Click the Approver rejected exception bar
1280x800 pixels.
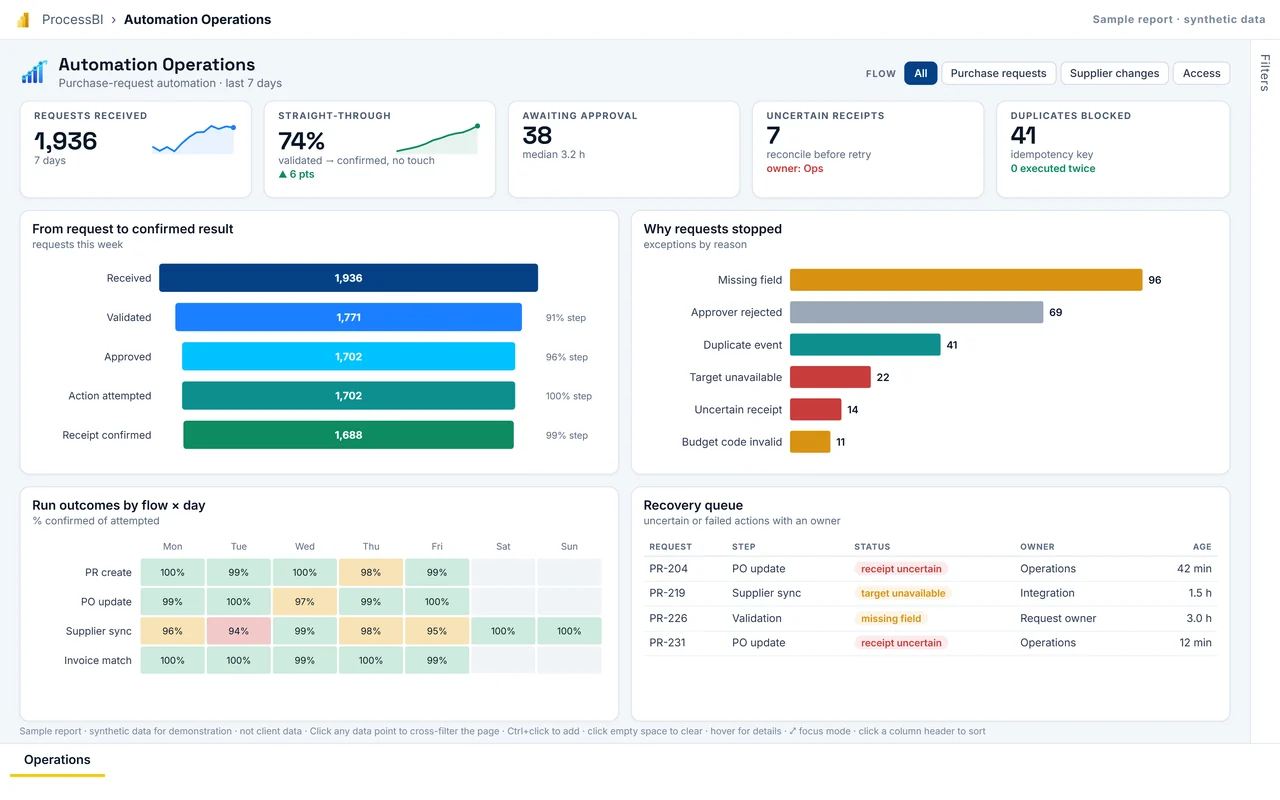pos(916,312)
